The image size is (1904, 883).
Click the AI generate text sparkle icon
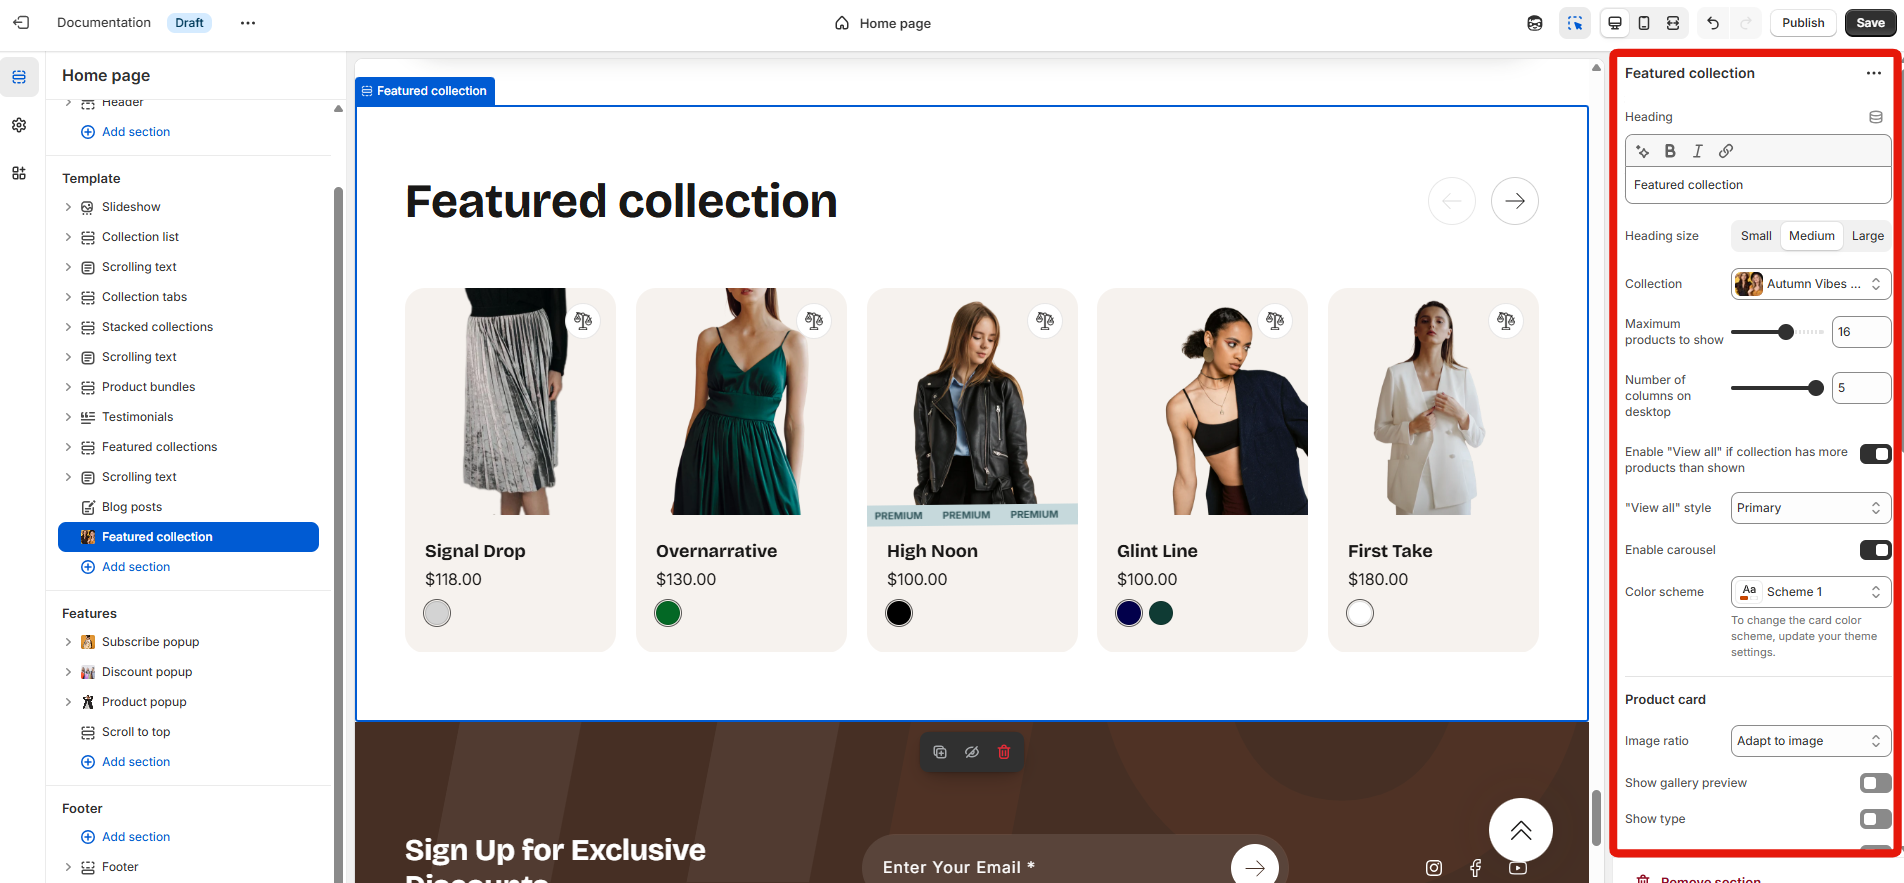(1642, 151)
